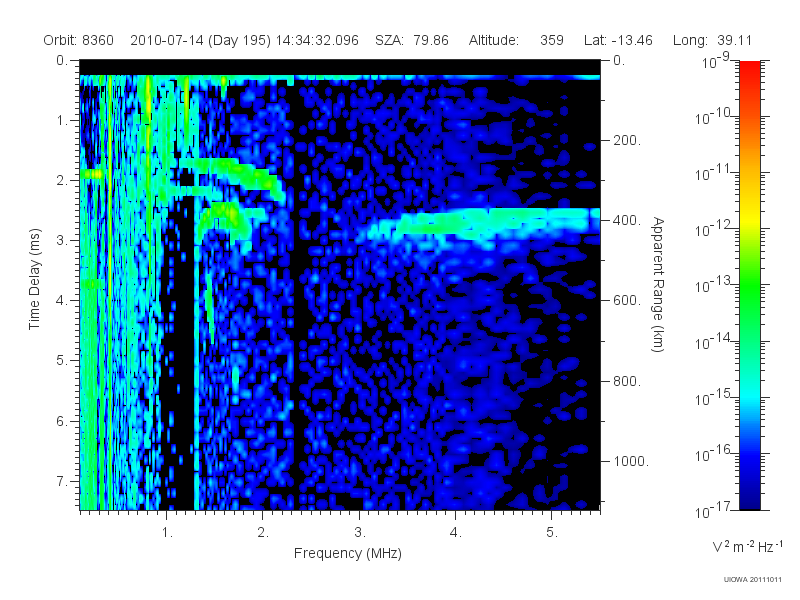This screenshot has width=800, height=600.
Task: Click the '10⁻⁹' color bar tick label
Action: [716, 60]
